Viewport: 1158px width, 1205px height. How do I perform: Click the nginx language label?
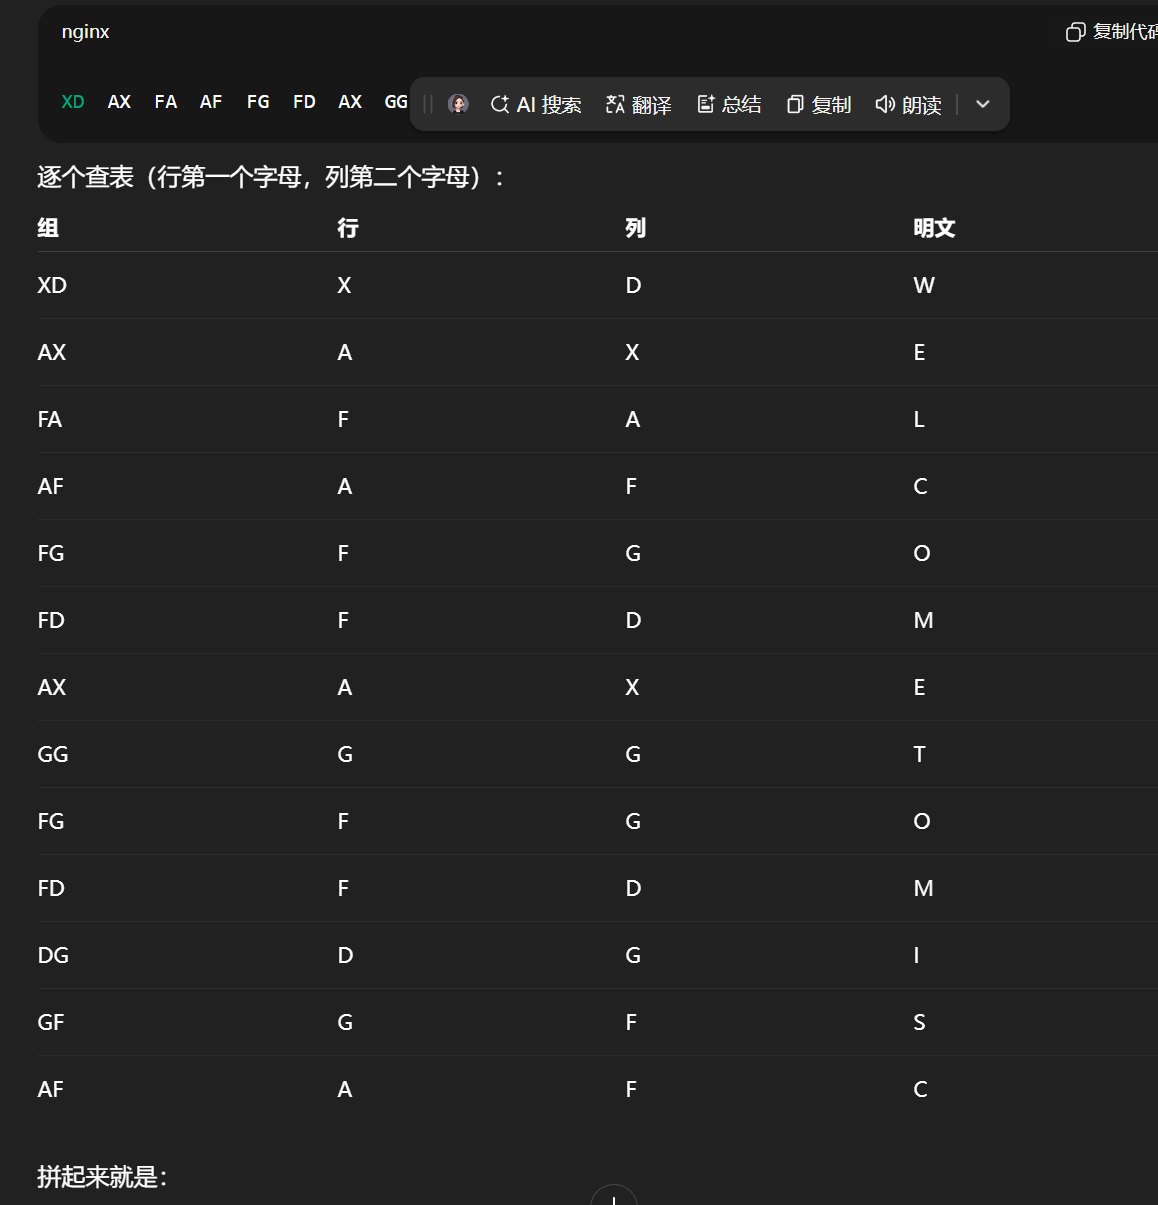point(85,32)
